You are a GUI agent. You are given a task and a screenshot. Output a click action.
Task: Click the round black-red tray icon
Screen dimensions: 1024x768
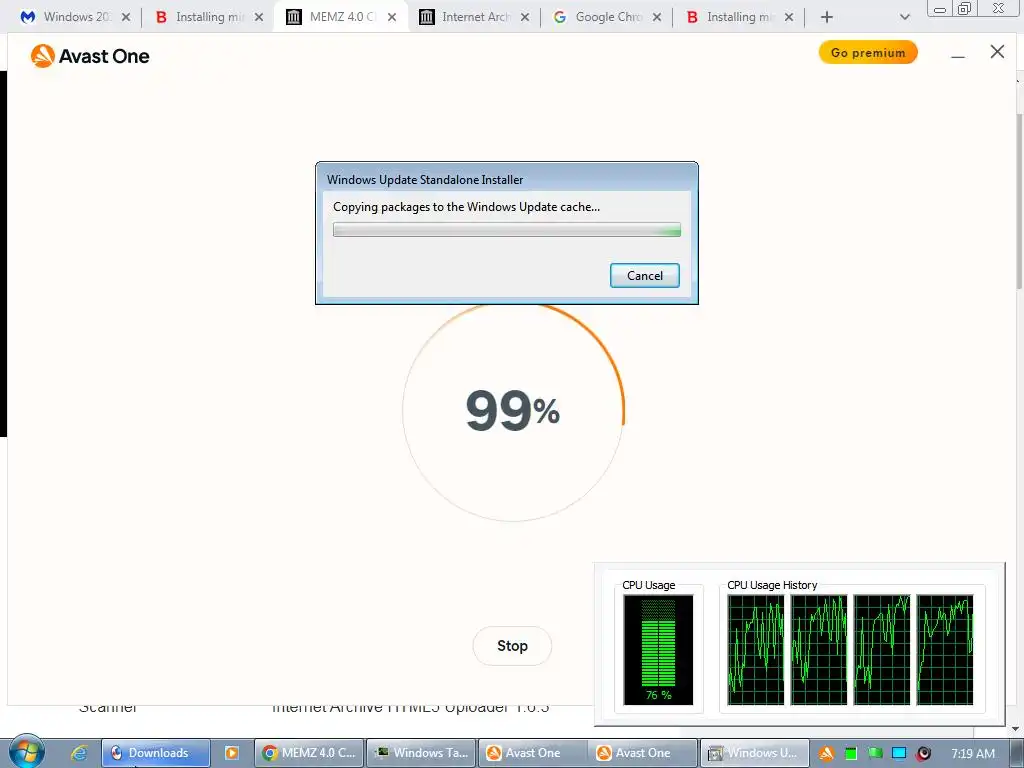pos(923,753)
